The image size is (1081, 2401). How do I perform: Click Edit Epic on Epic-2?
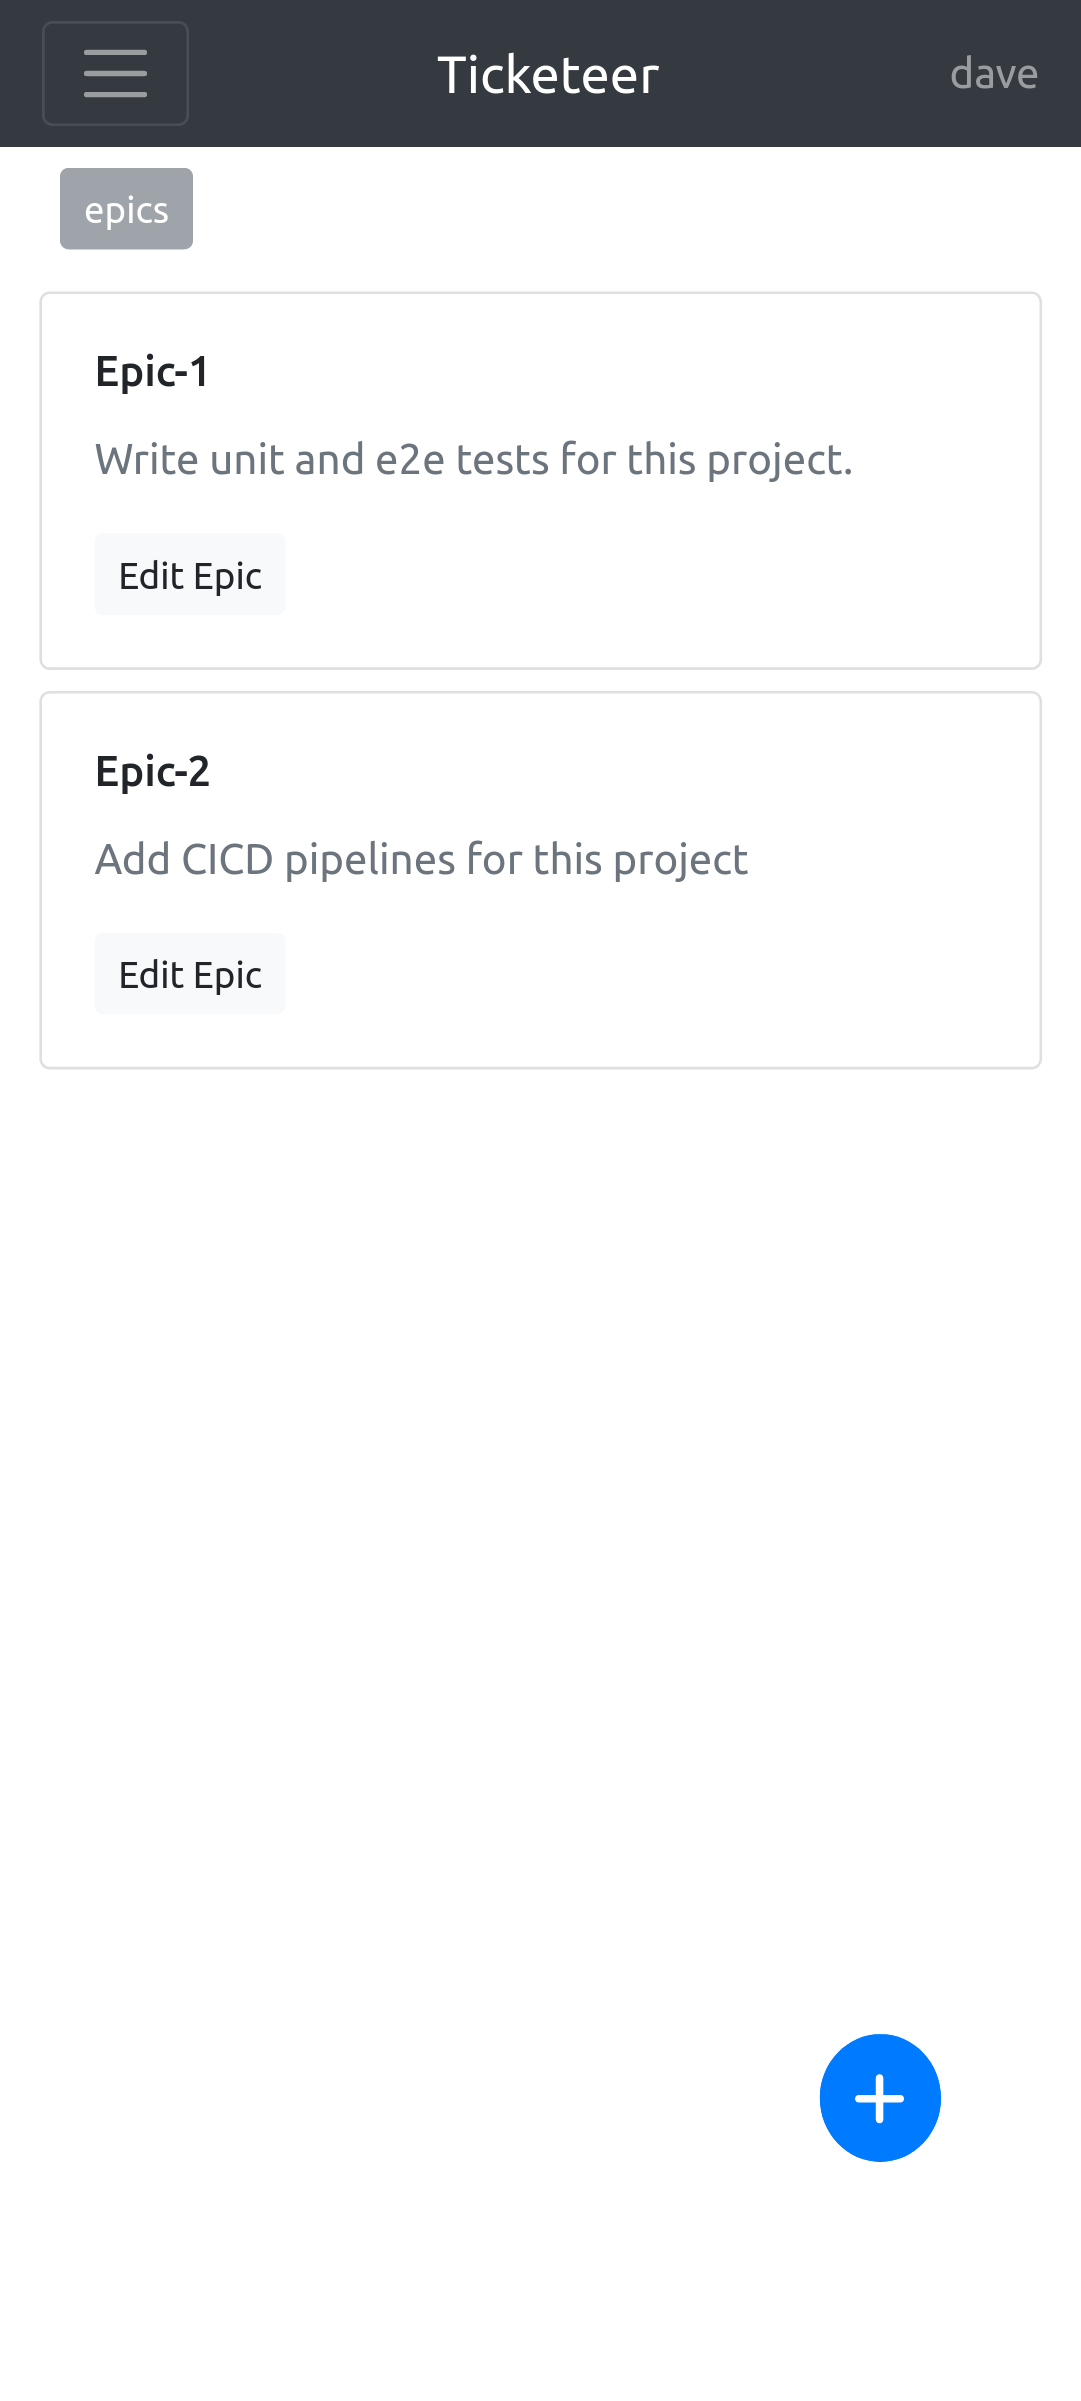pos(189,973)
